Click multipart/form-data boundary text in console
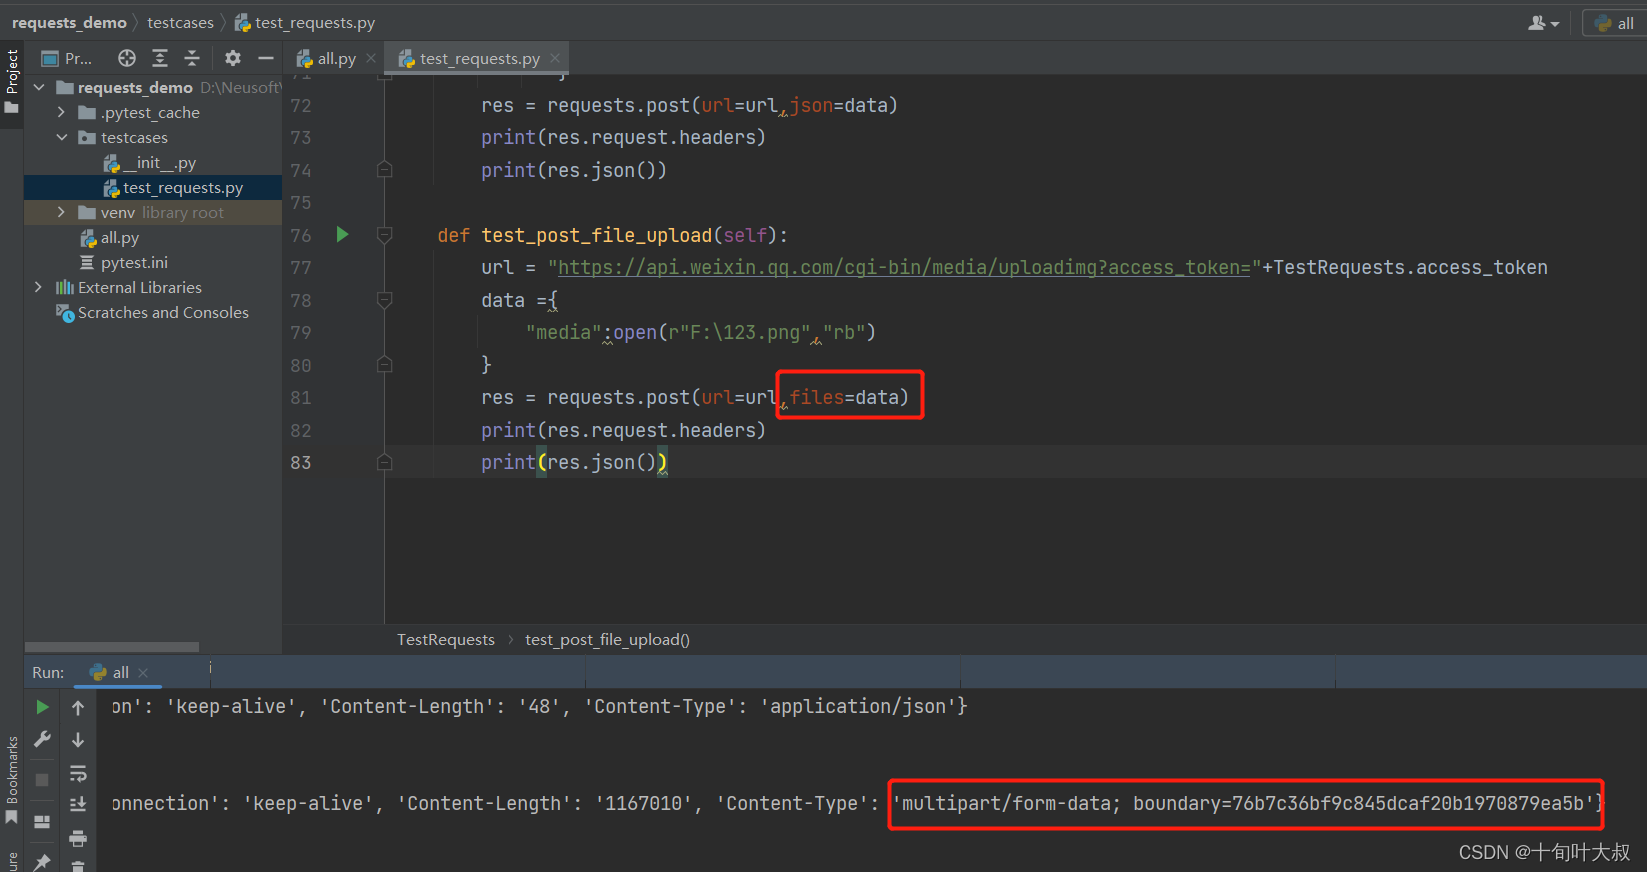This screenshot has width=1647, height=872. tap(1245, 803)
